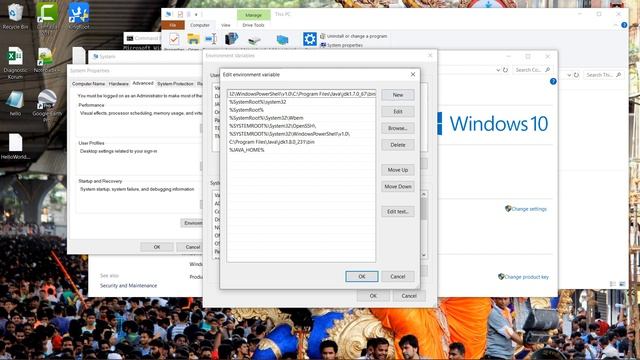The width and height of the screenshot is (640, 360).
Task: Click New in Edit environment variable dialog
Action: 398,95
